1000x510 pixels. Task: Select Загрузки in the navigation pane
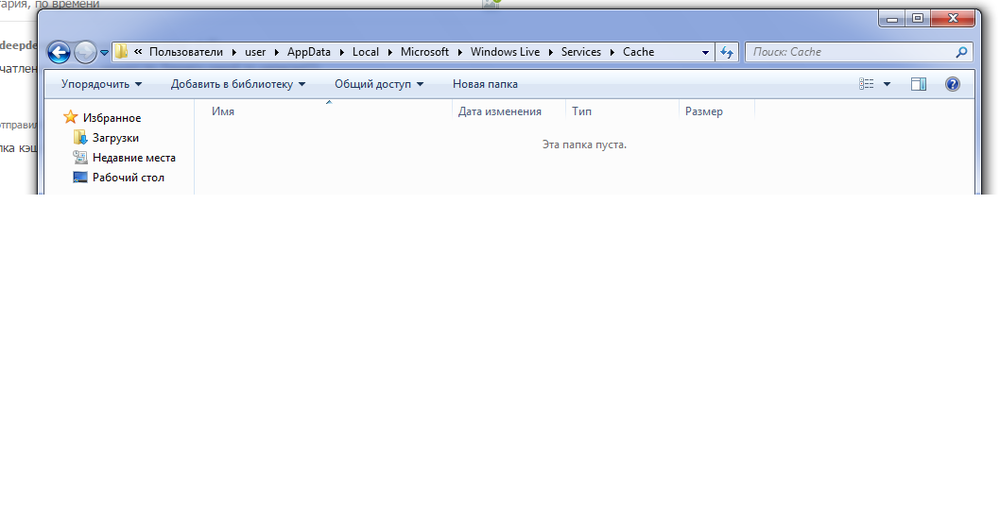pyautogui.click(x=115, y=138)
